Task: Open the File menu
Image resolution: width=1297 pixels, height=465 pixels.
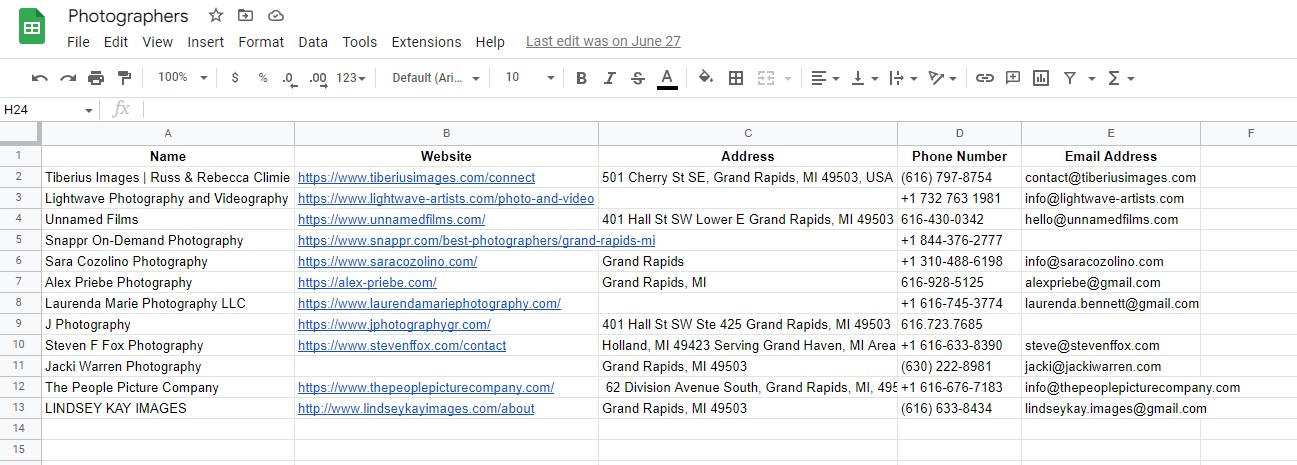Action: click(x=78, y=42)
